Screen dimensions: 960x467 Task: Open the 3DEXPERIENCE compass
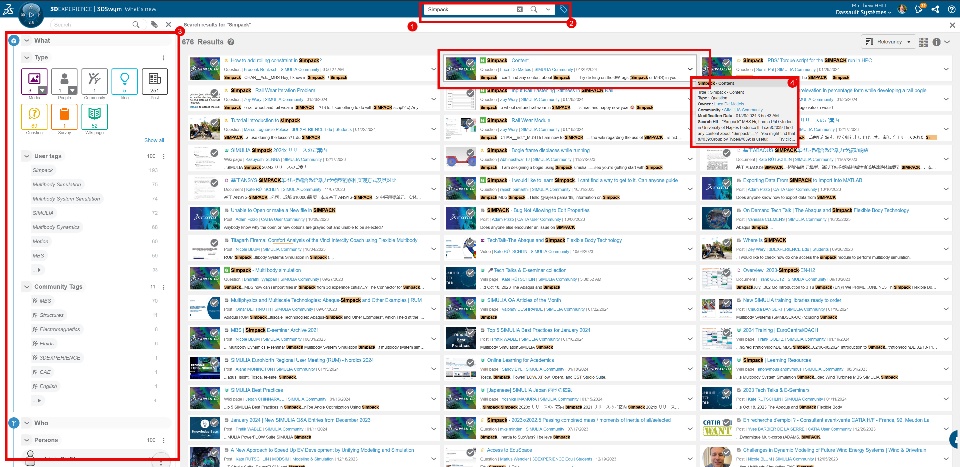click(x=29, y=13)
